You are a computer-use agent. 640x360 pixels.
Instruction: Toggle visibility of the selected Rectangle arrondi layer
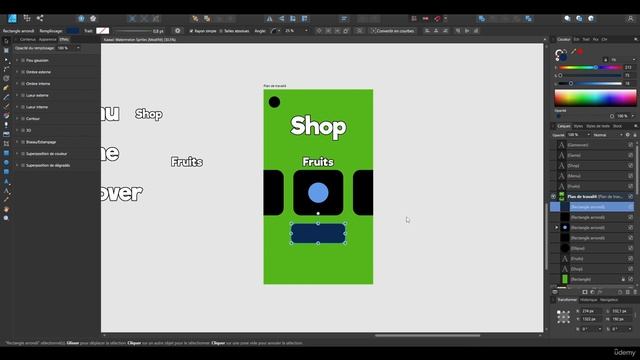click(631, 207)
